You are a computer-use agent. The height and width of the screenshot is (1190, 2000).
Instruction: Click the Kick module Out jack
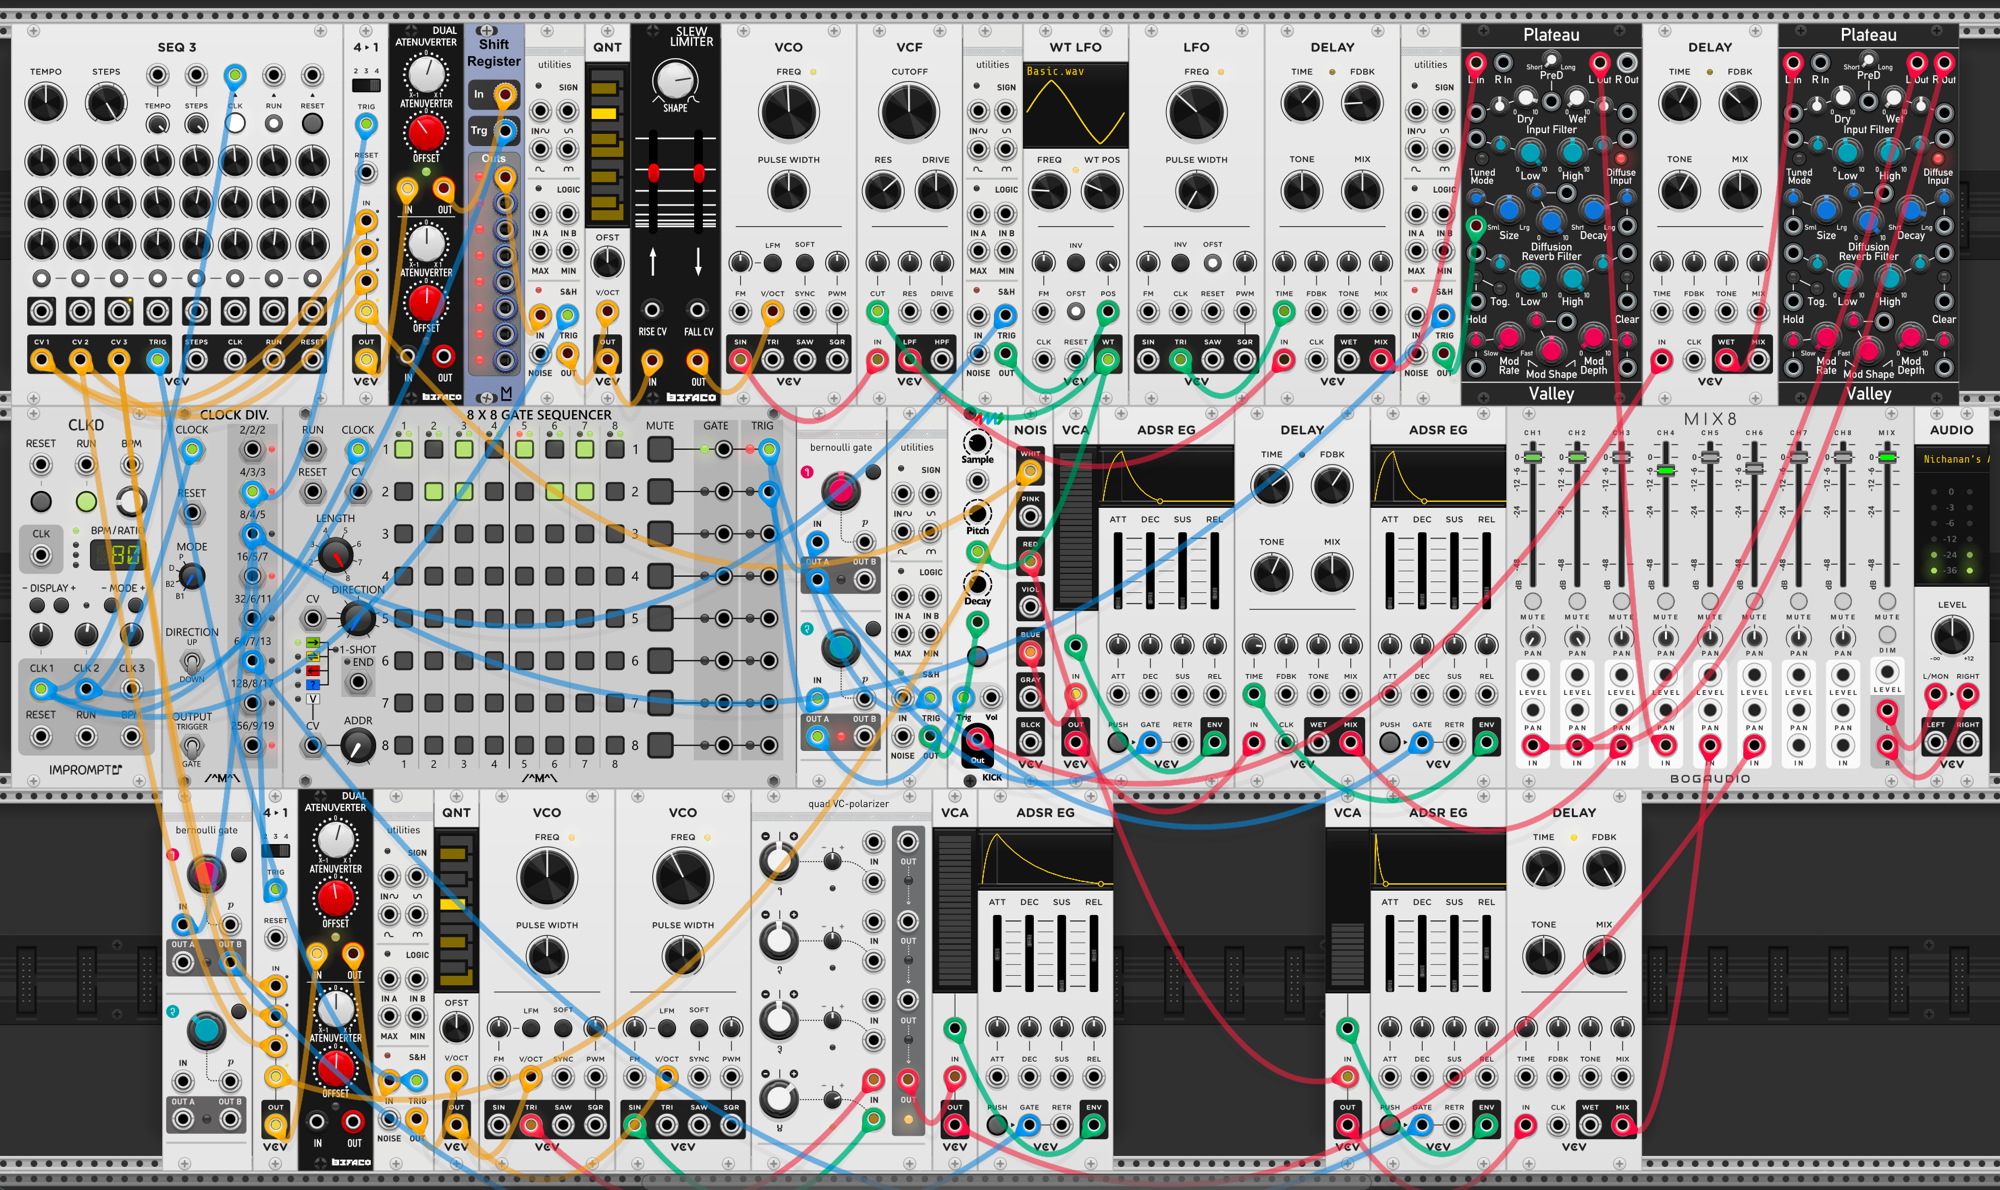[977, 741]
